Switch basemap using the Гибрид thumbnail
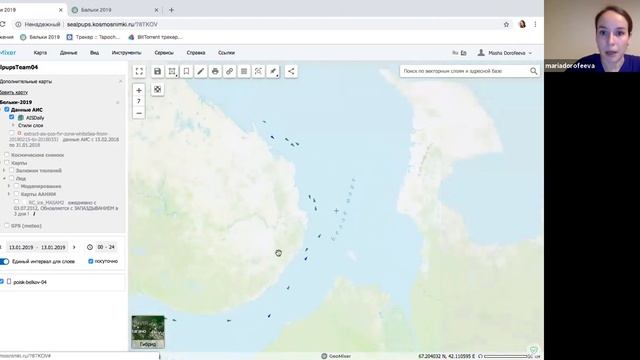 [x=148, y=332]
